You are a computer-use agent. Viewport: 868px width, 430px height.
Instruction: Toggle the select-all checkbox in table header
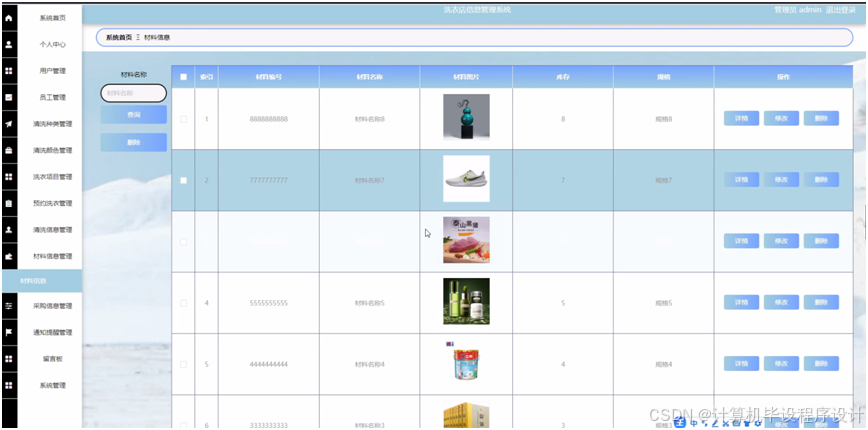pyautogui.click(x=183, y=77)
